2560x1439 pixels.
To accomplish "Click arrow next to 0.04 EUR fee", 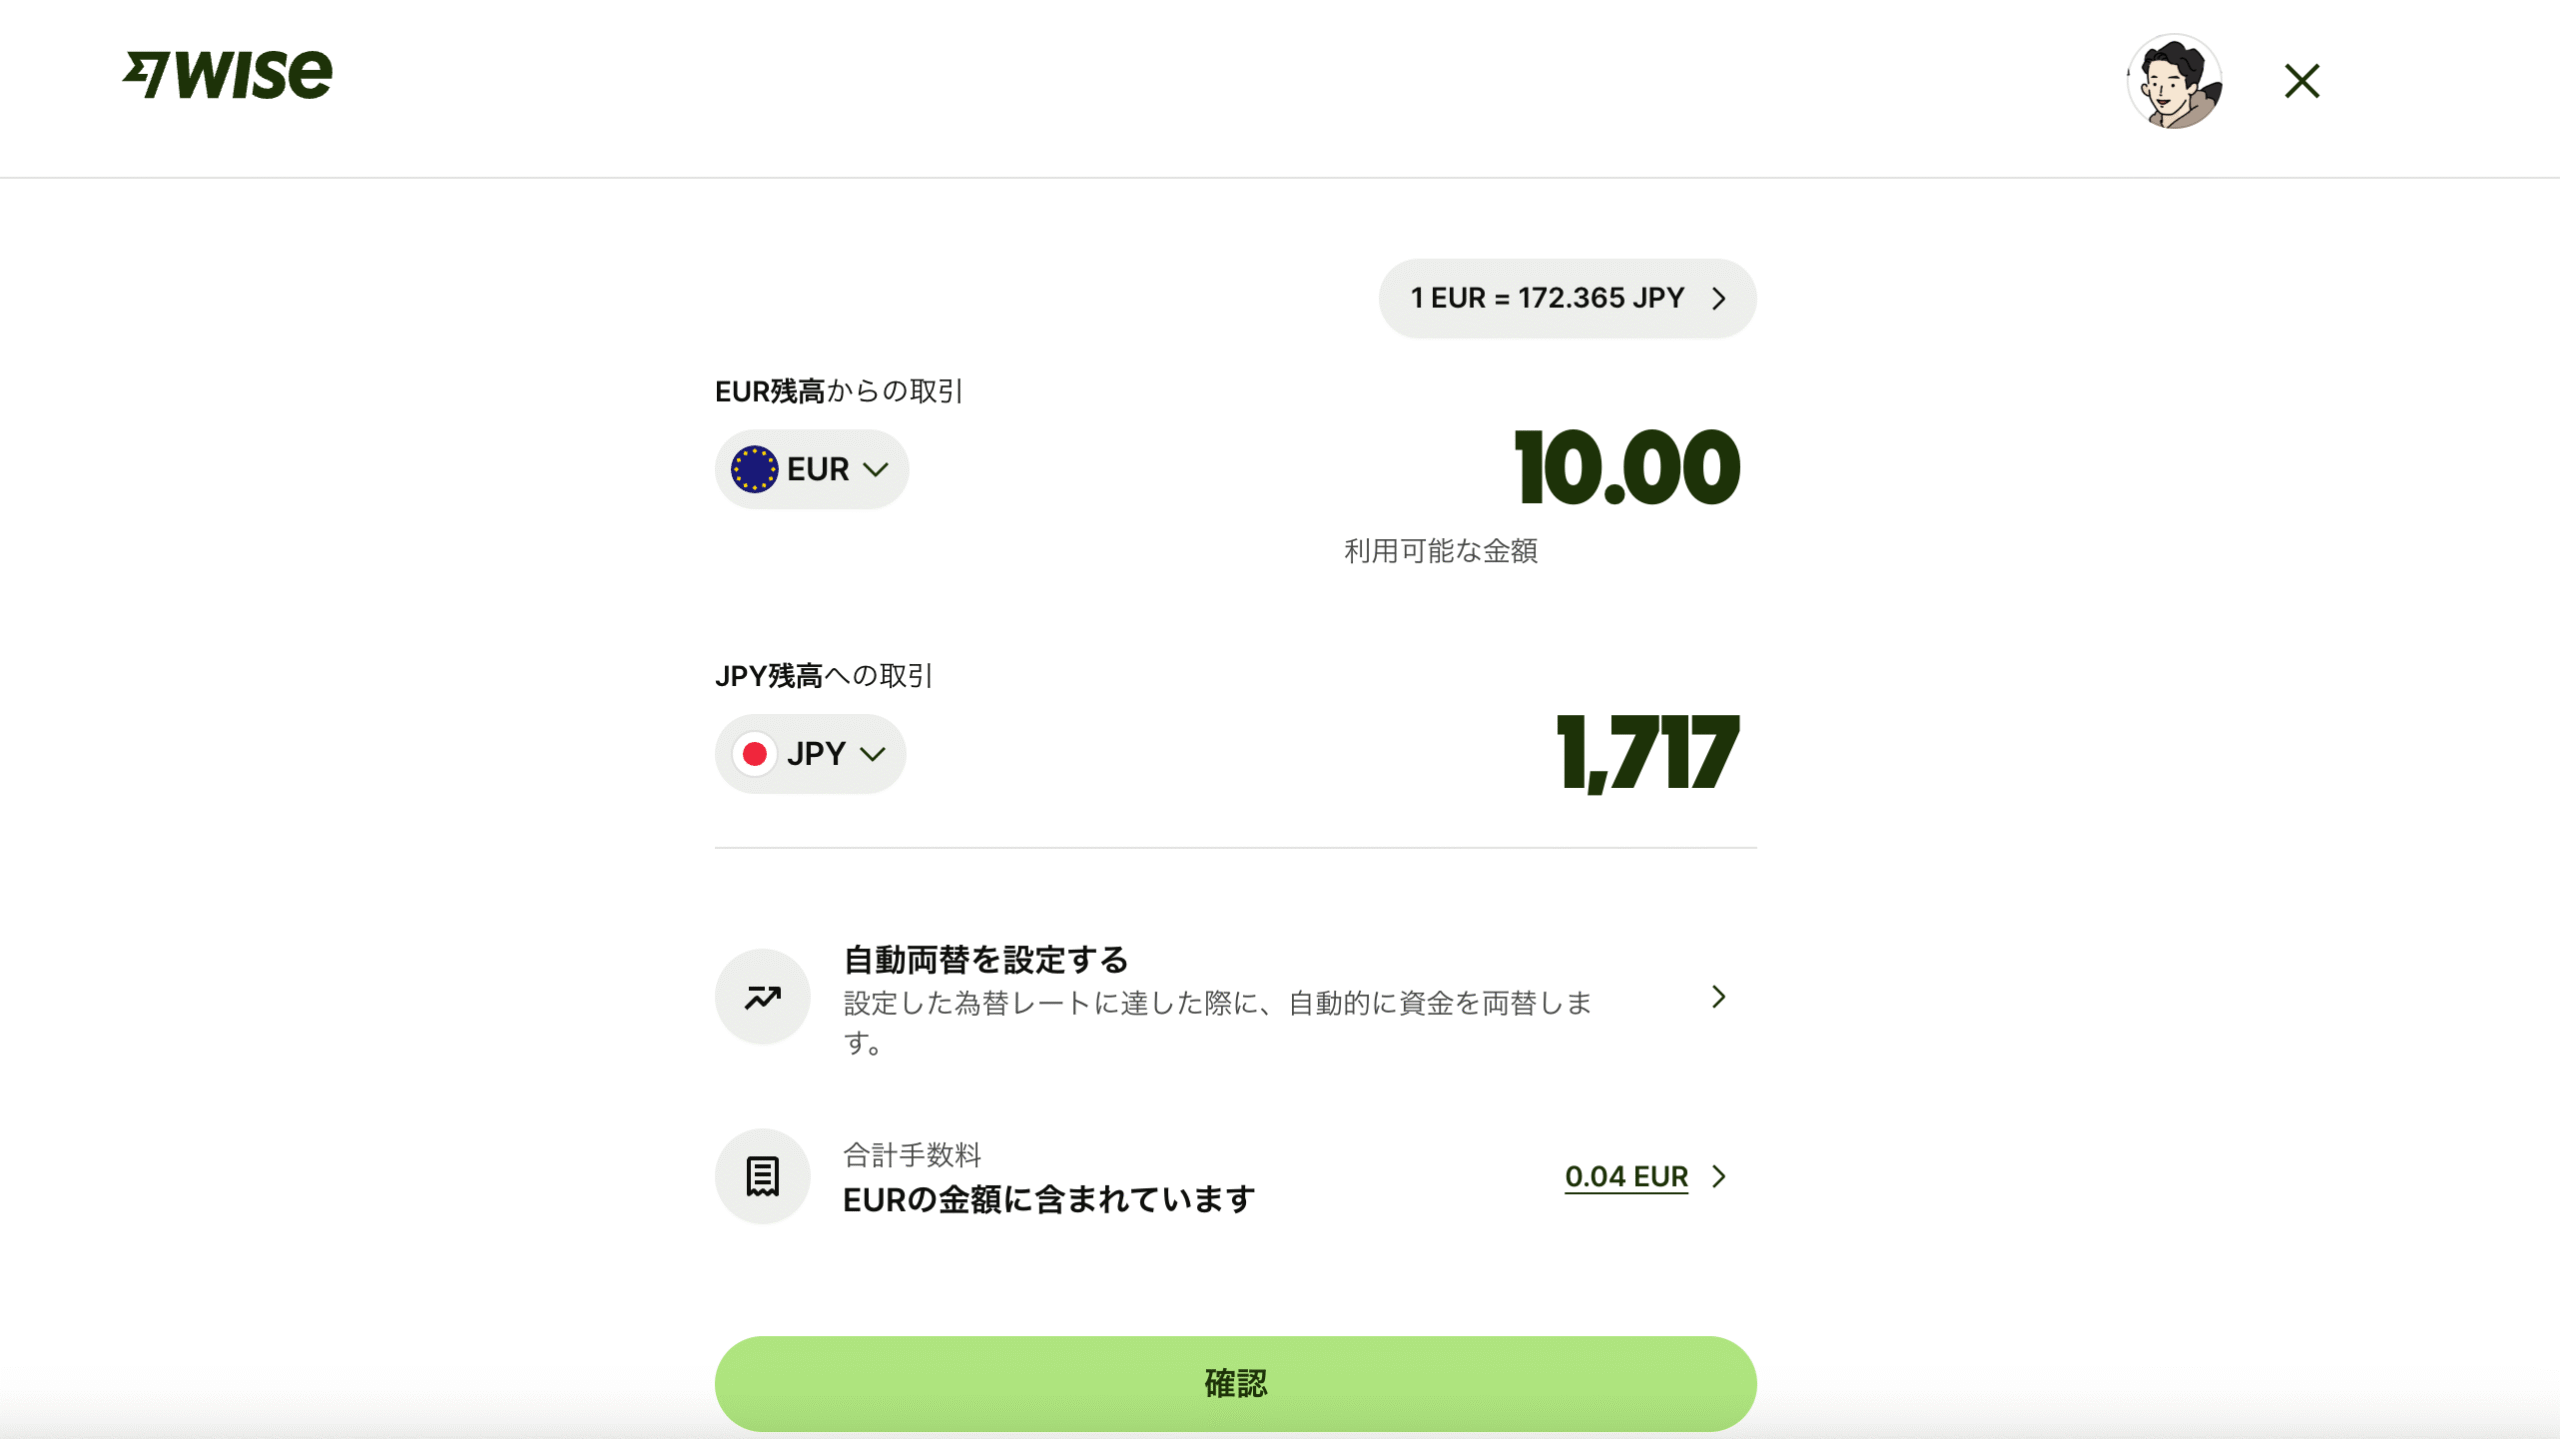I will tap(1719, 1176).
